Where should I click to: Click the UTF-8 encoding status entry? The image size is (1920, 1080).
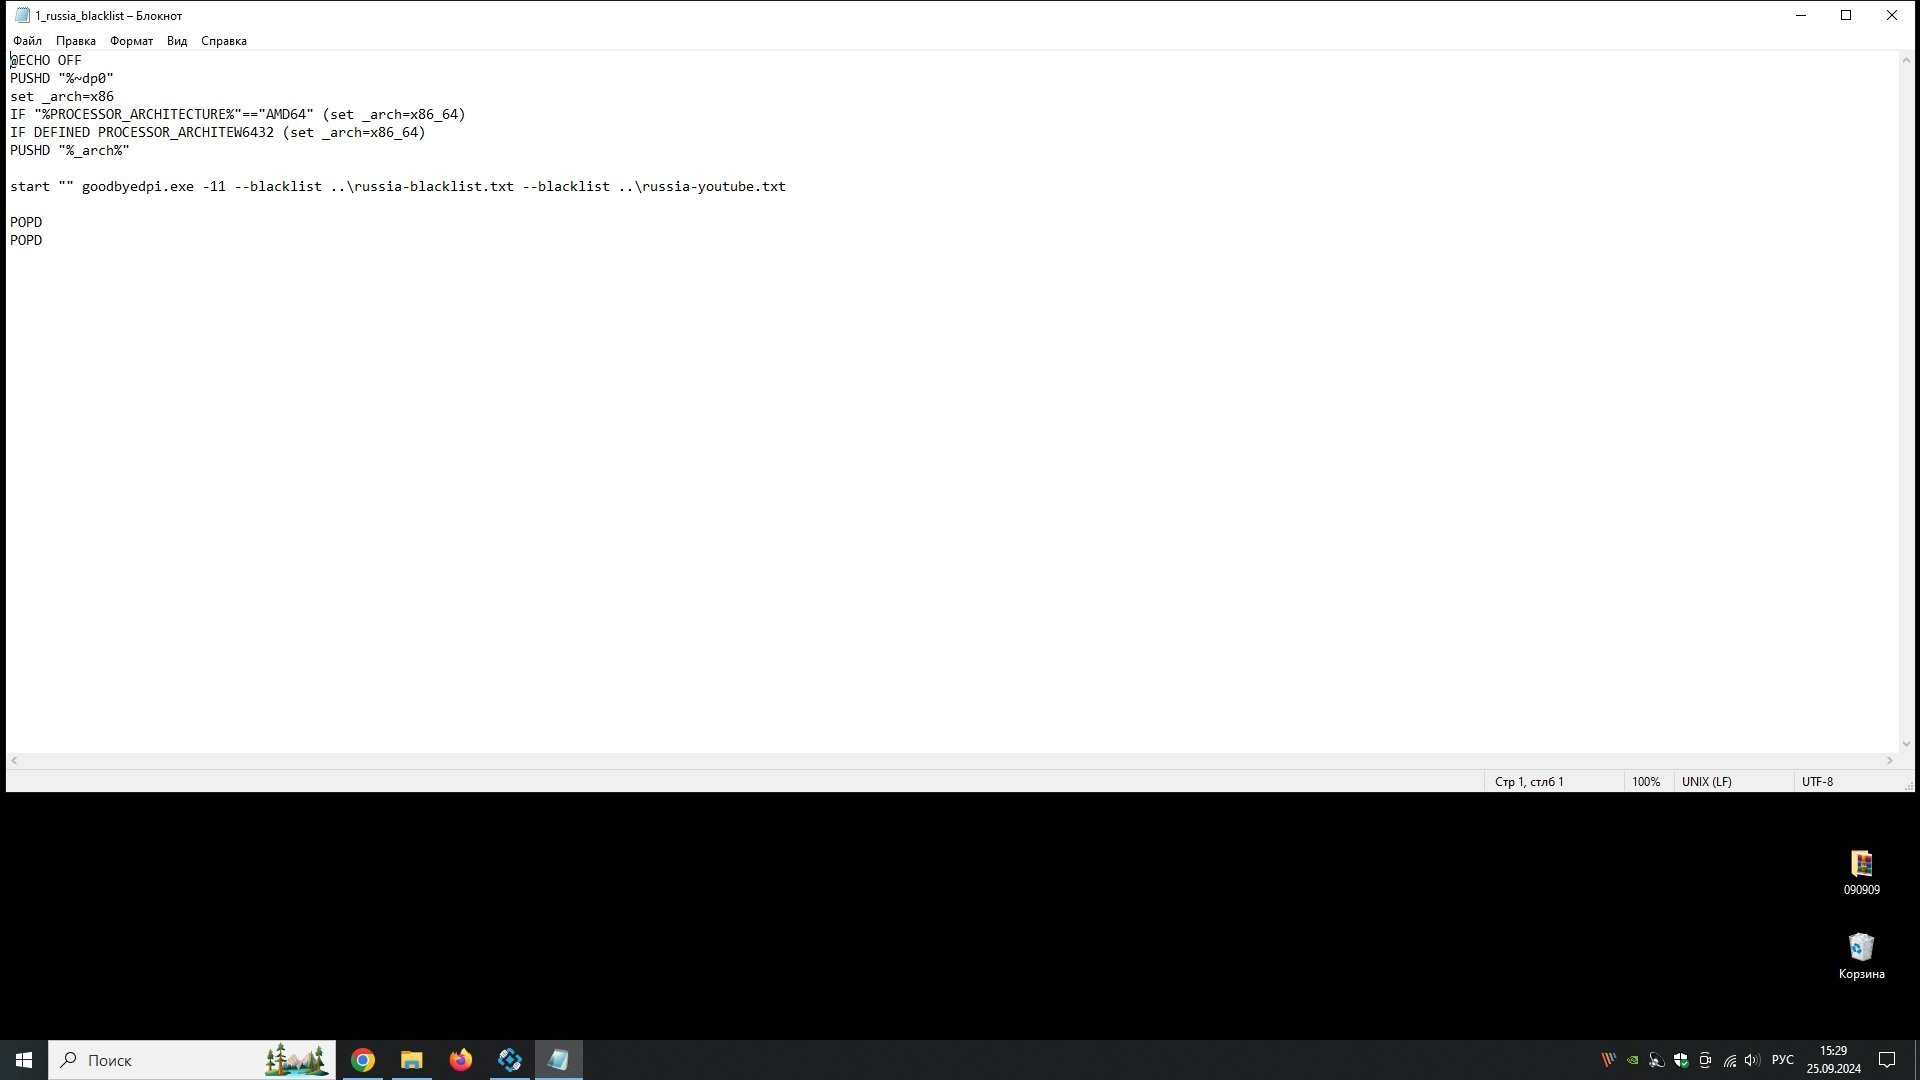coord(1817,782)
